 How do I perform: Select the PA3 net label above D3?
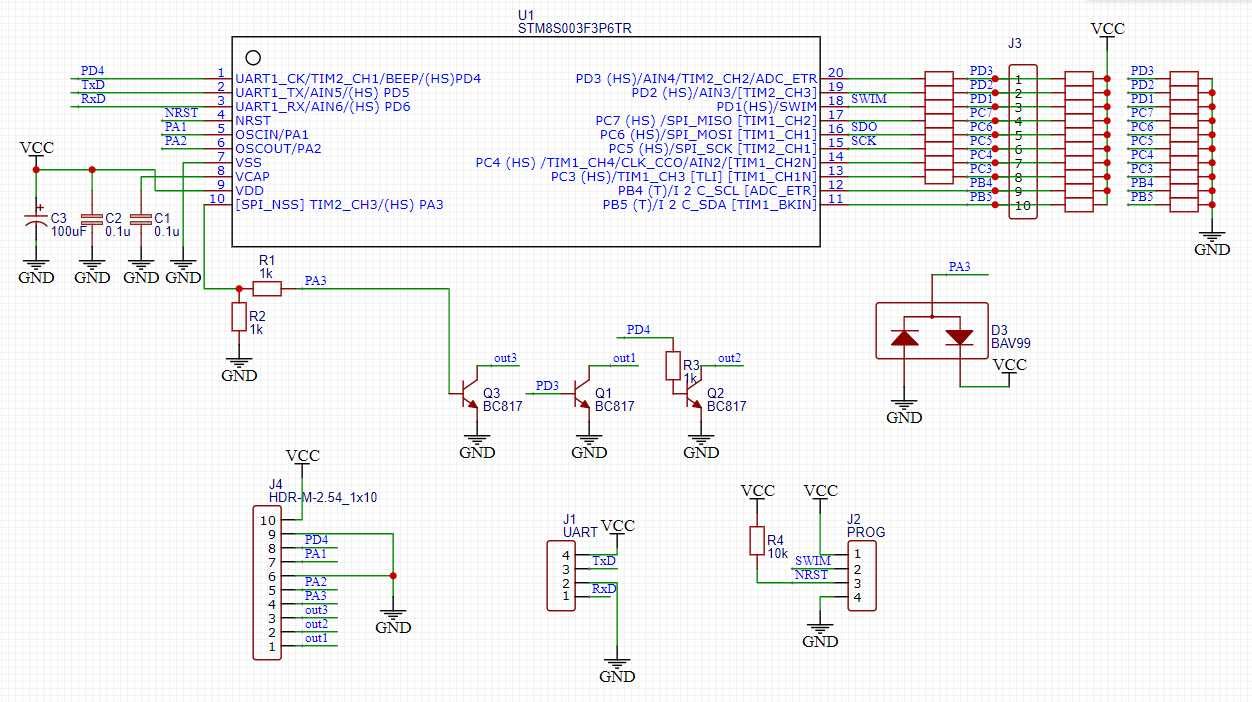(959, 267)
